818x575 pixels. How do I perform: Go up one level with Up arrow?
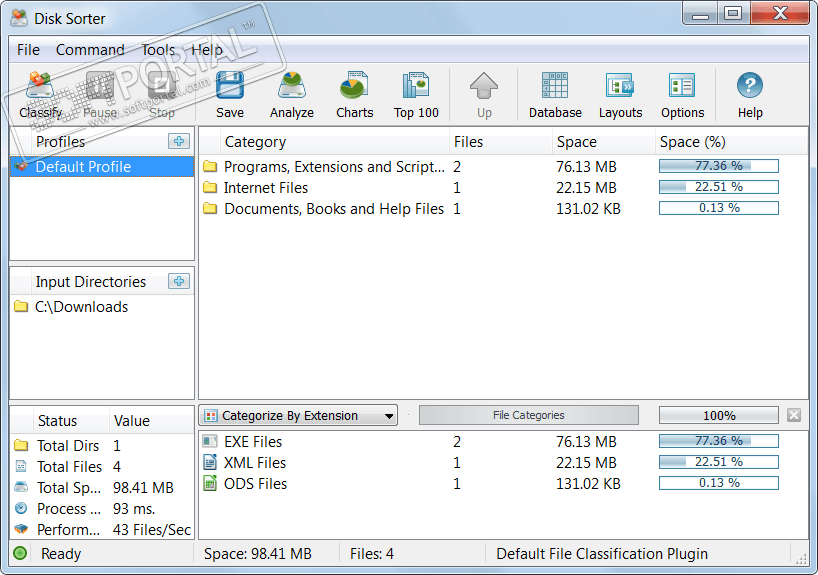point(484,86)
